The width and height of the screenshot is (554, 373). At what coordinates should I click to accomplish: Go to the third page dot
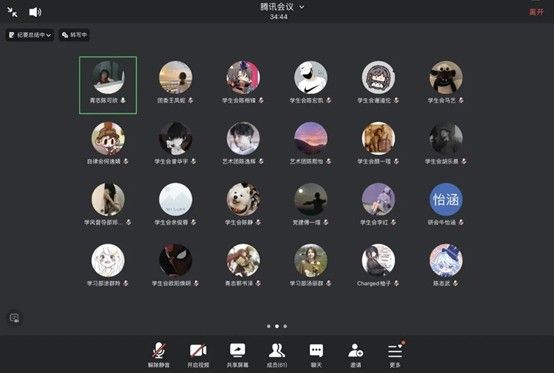tap(285, 326)
